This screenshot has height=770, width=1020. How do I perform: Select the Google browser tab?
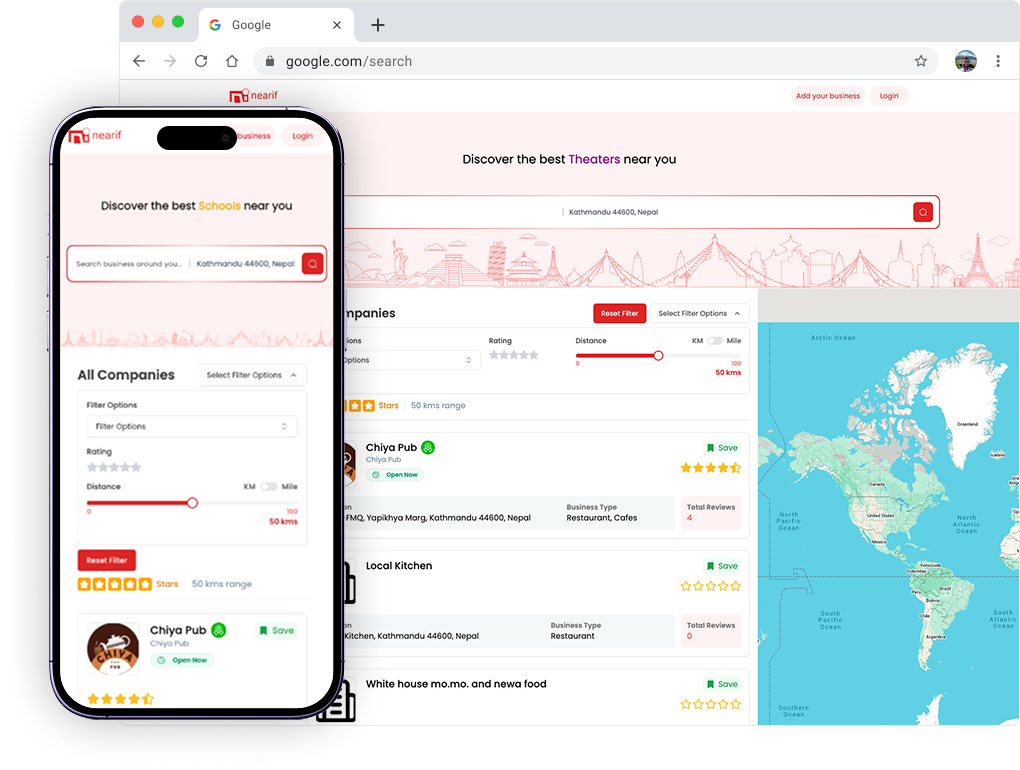pyautogui.click(x=270, y=25)
